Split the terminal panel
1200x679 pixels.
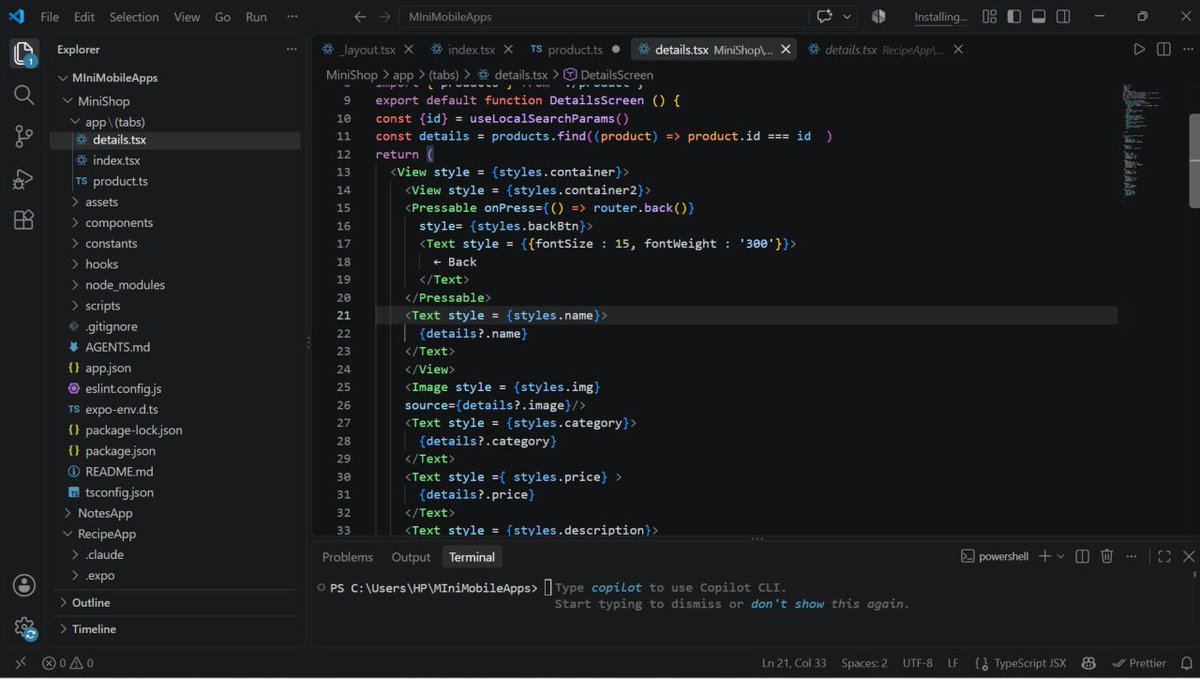pos(1082,556)
